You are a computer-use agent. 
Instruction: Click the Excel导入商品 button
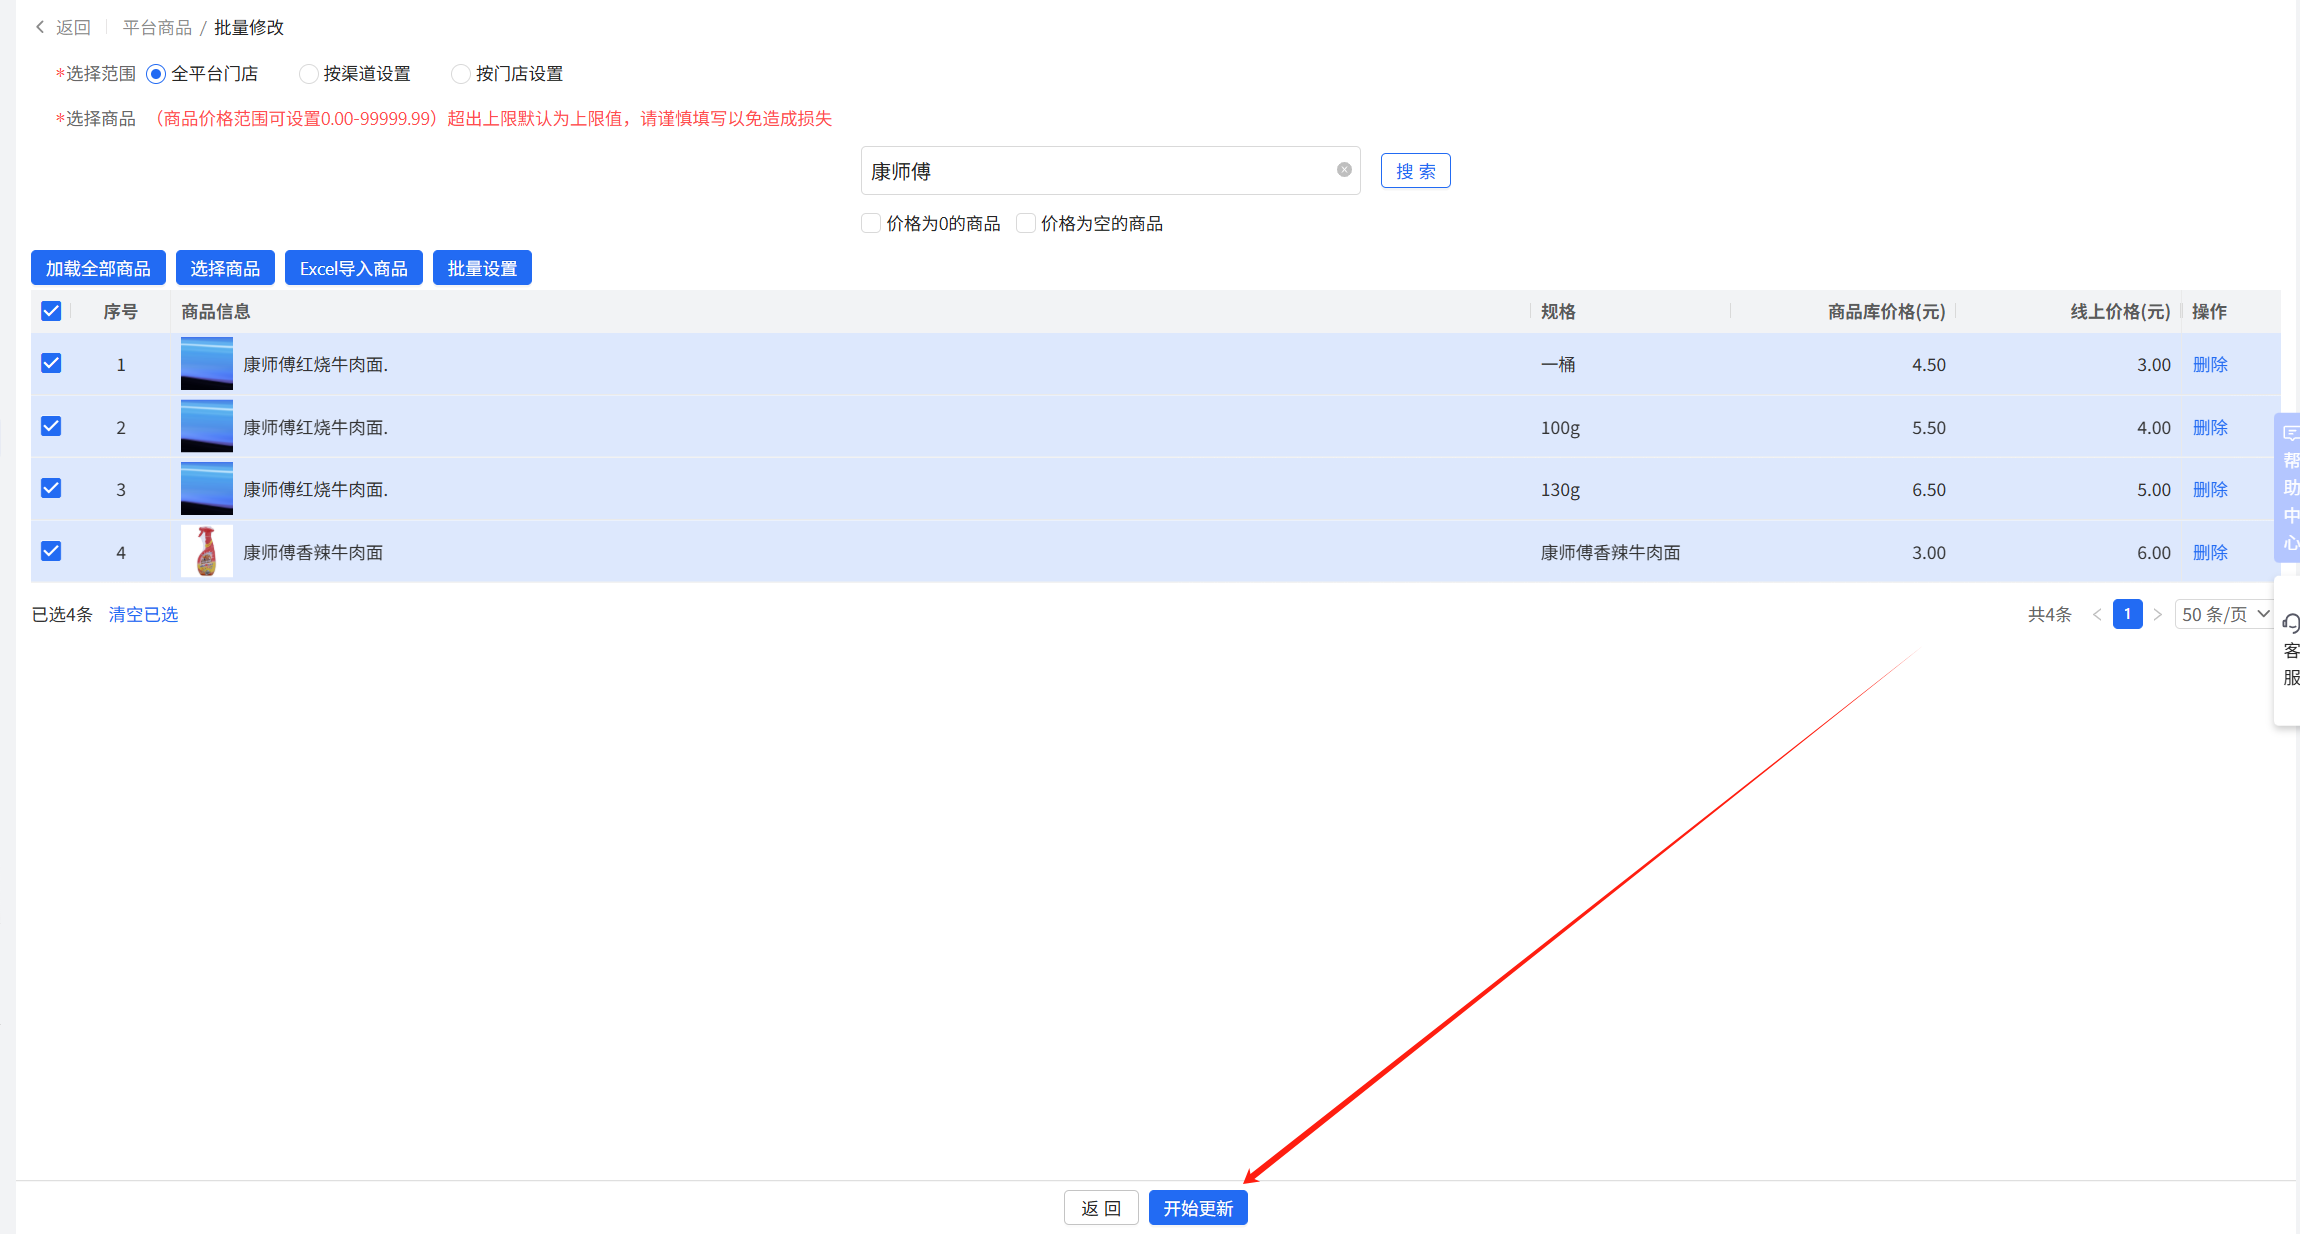(354, 268)
